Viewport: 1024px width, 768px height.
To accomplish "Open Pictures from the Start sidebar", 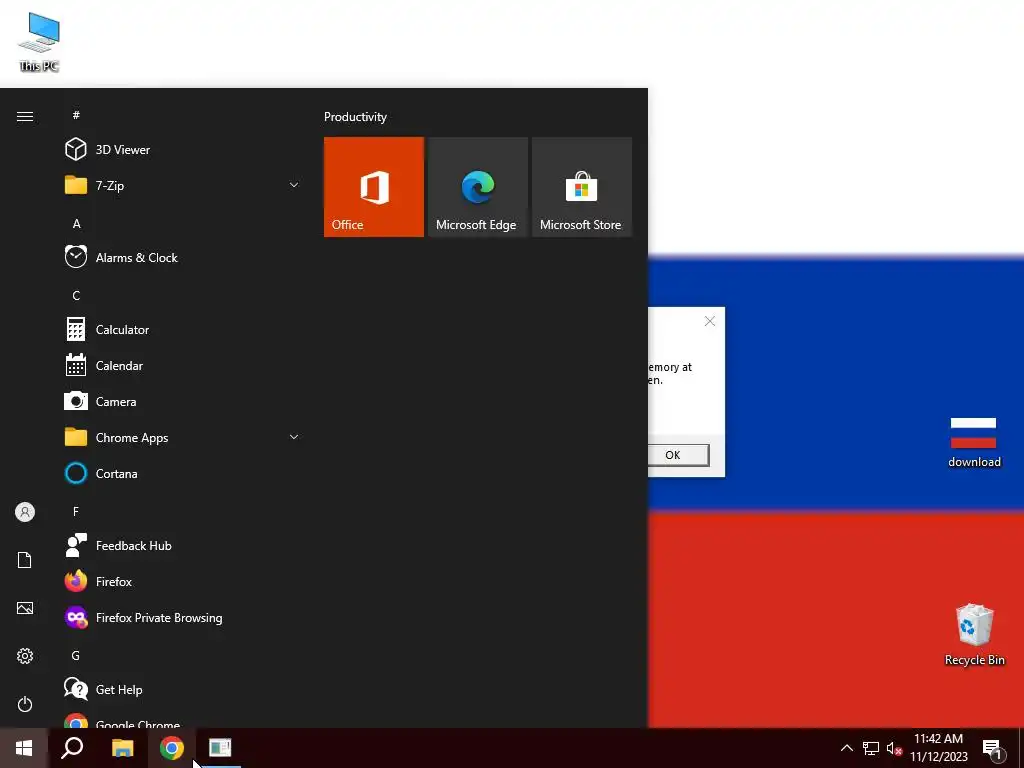I will tap(25, 608).
